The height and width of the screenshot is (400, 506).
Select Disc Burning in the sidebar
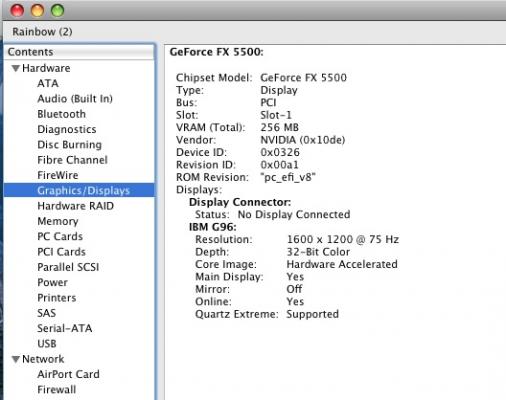coord(69,145)
